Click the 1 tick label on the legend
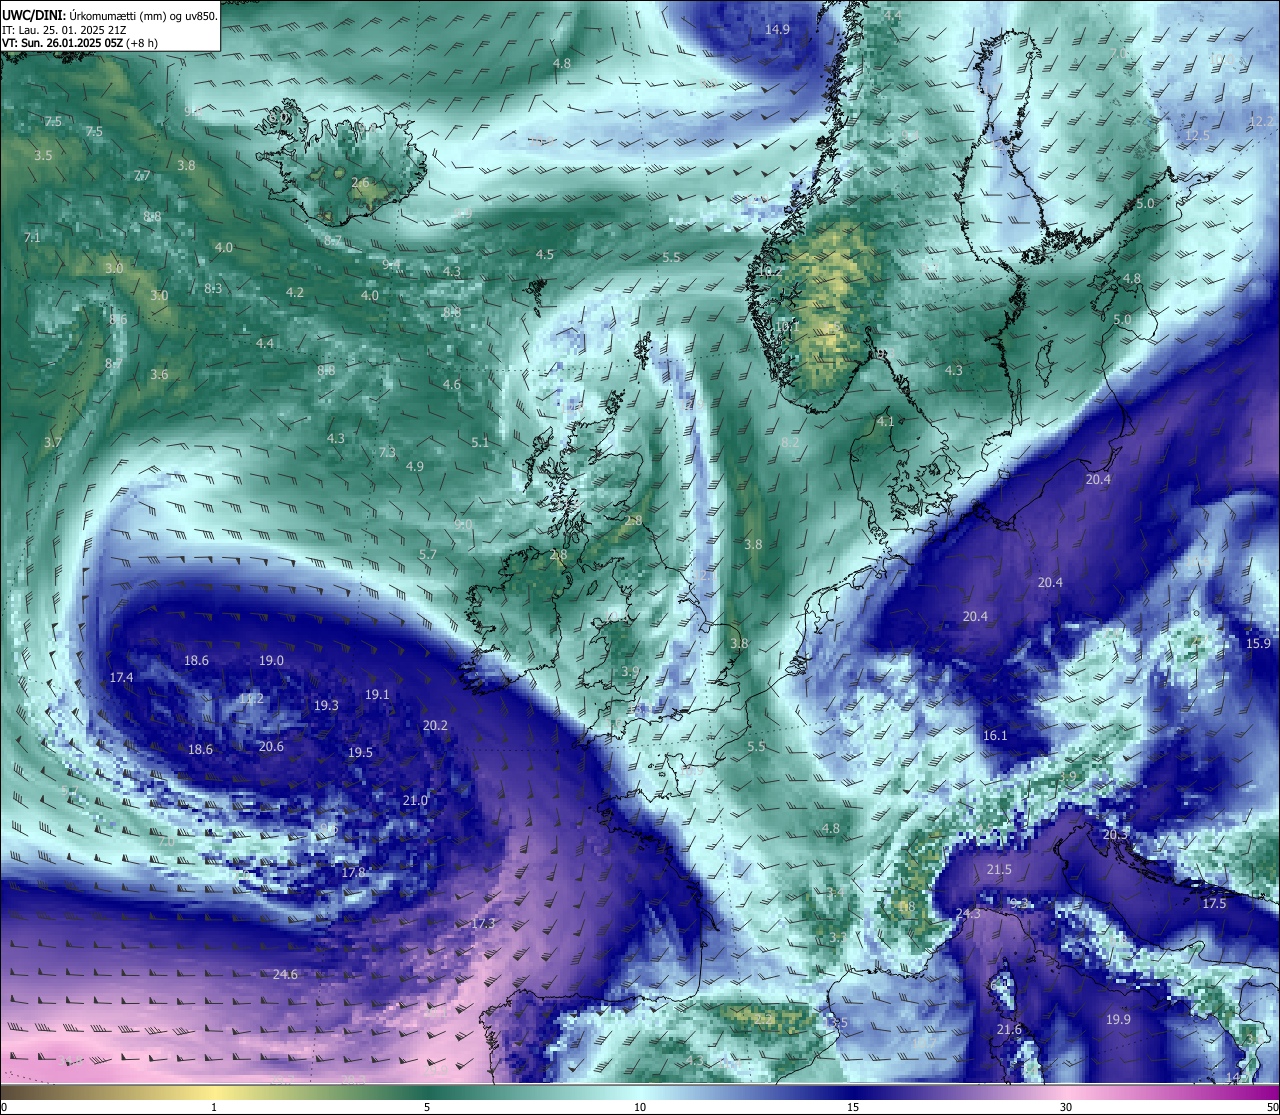Viewport: 1280px width, 1115px height. 214,1107
